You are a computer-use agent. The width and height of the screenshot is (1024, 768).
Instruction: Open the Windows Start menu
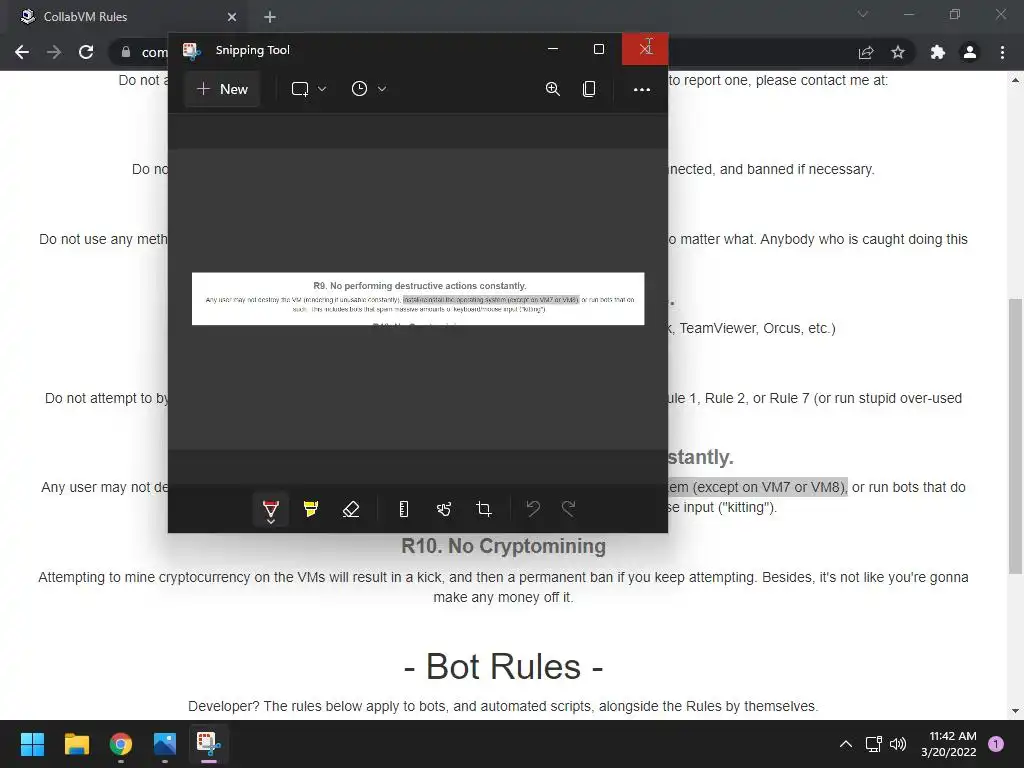pyautogui.click(x=32, y=744)
